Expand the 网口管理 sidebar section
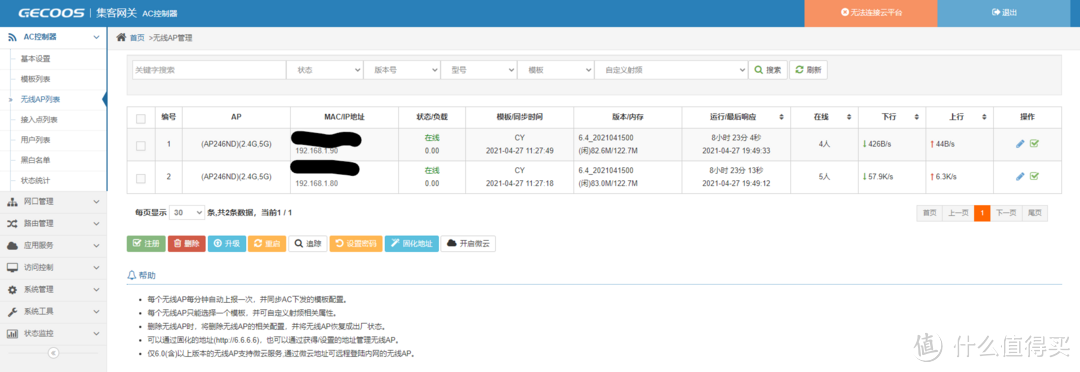Image resolution: width=1080 pixels, height=372 pixels. point(96,201)
